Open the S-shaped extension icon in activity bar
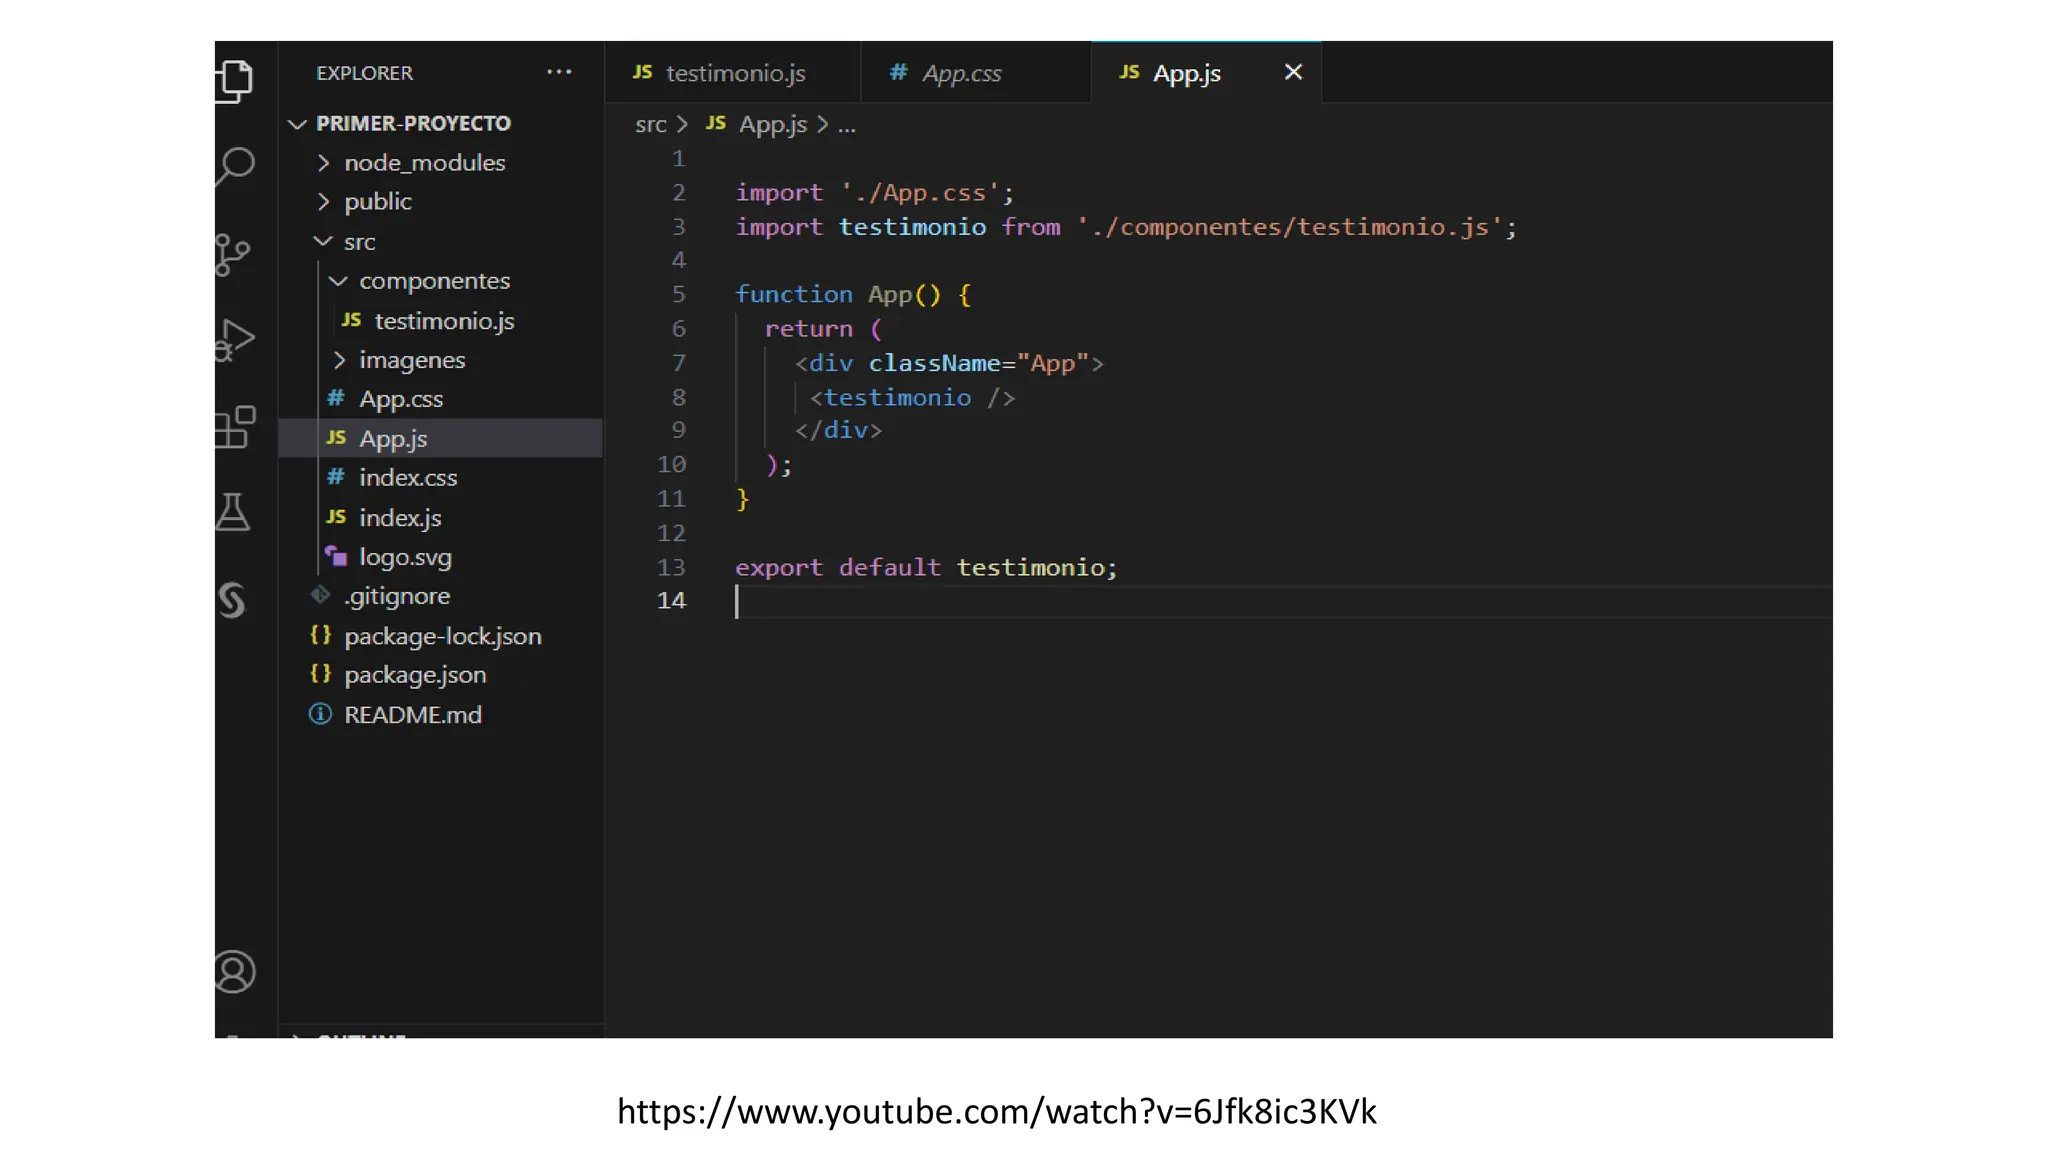 232,600
